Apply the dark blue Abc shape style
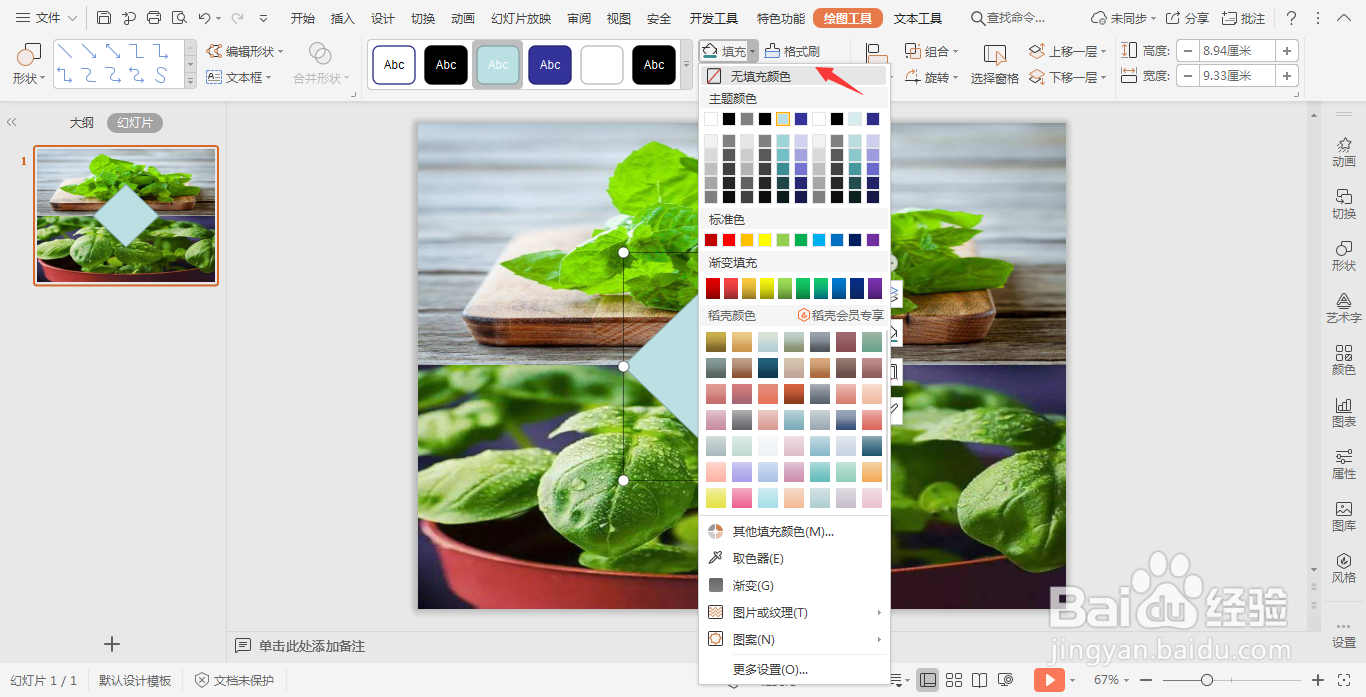1366x697 pixels. [550, 65]
